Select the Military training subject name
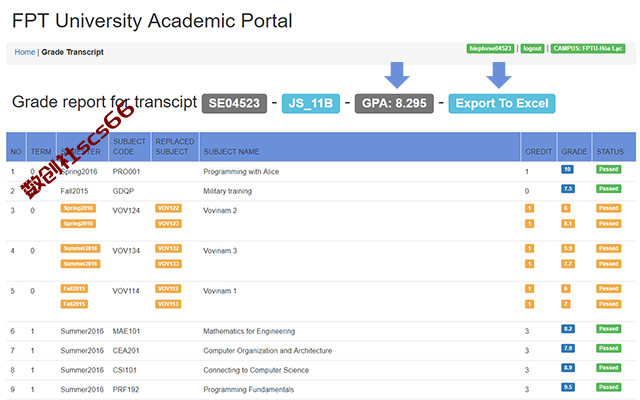 point(227,191)
